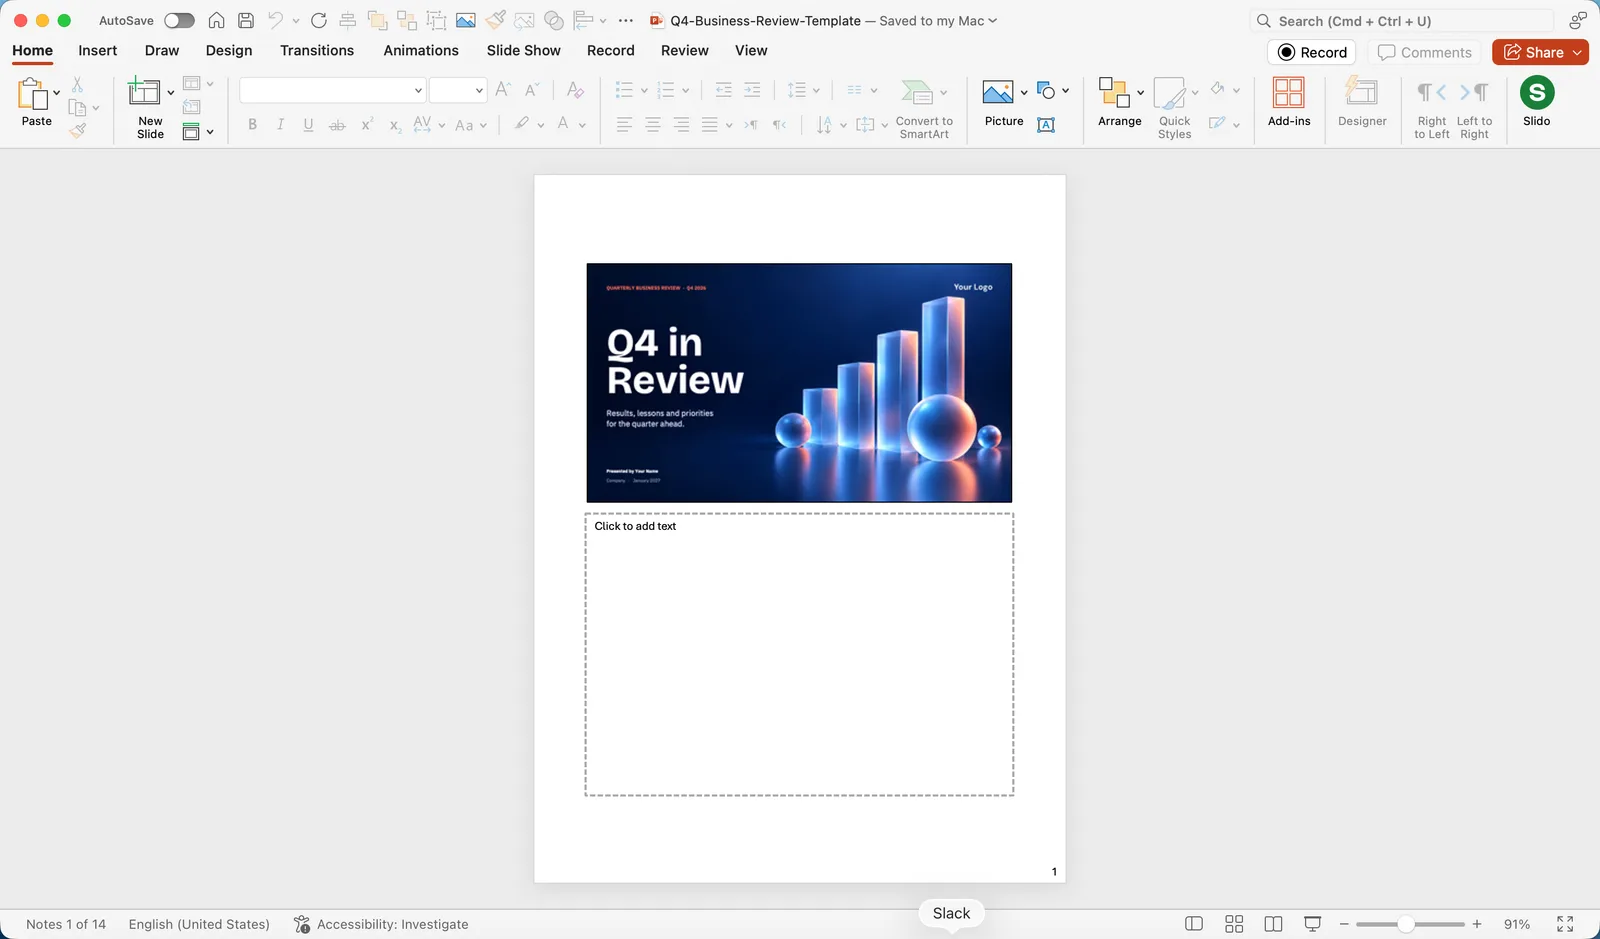Click the Record button
Viewport: 1600px width, 939px height.
(1312, 52)
